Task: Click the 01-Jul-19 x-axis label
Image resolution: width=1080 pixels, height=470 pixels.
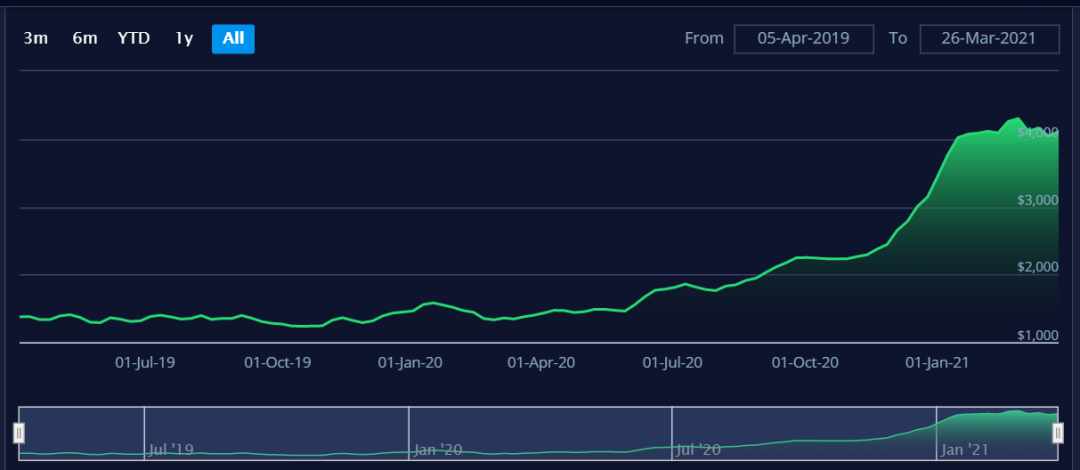Action: (x=146, y=362)
